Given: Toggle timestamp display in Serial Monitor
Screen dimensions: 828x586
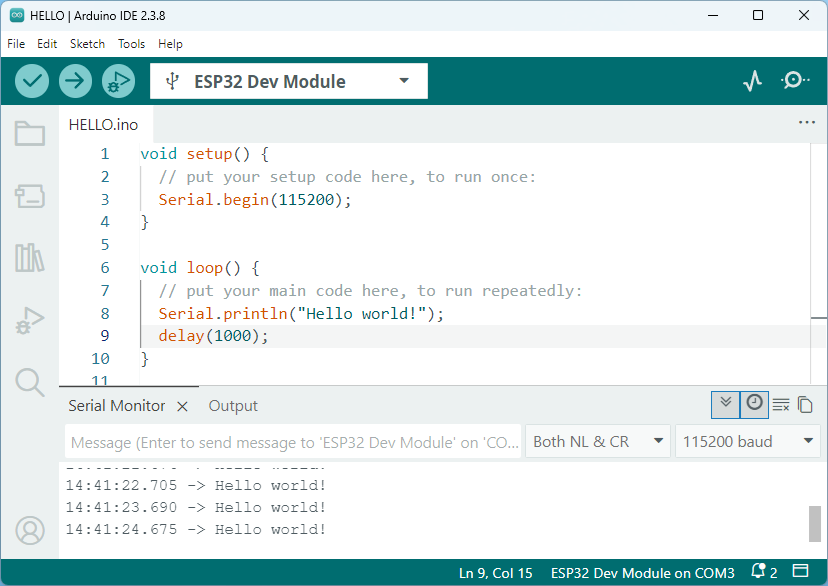Looking at the screenshot, I should (x=754, y=405).
